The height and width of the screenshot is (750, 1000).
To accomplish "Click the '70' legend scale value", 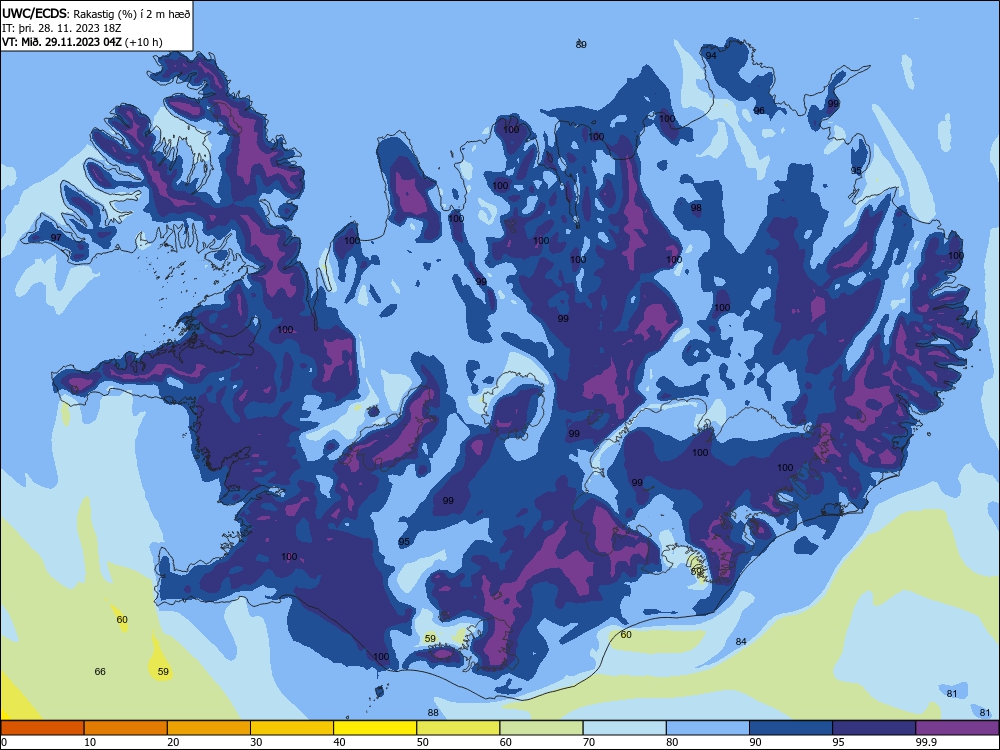I will tap(589, 742).
